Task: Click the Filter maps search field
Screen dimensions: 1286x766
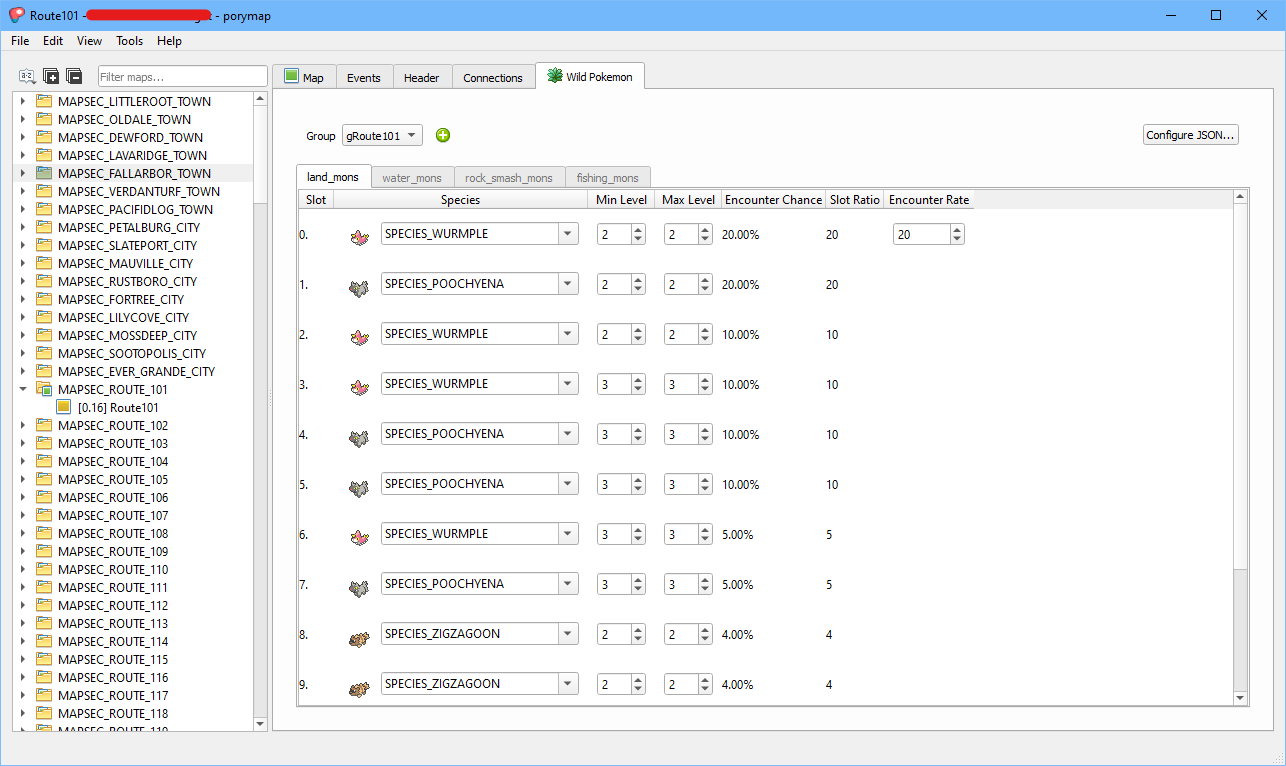Action: point(182,77)
